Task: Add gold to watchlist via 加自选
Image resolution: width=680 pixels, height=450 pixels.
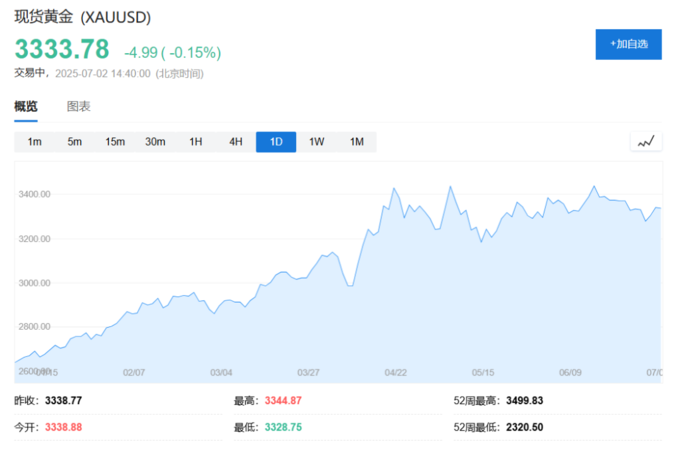Action: coord(628,44)
